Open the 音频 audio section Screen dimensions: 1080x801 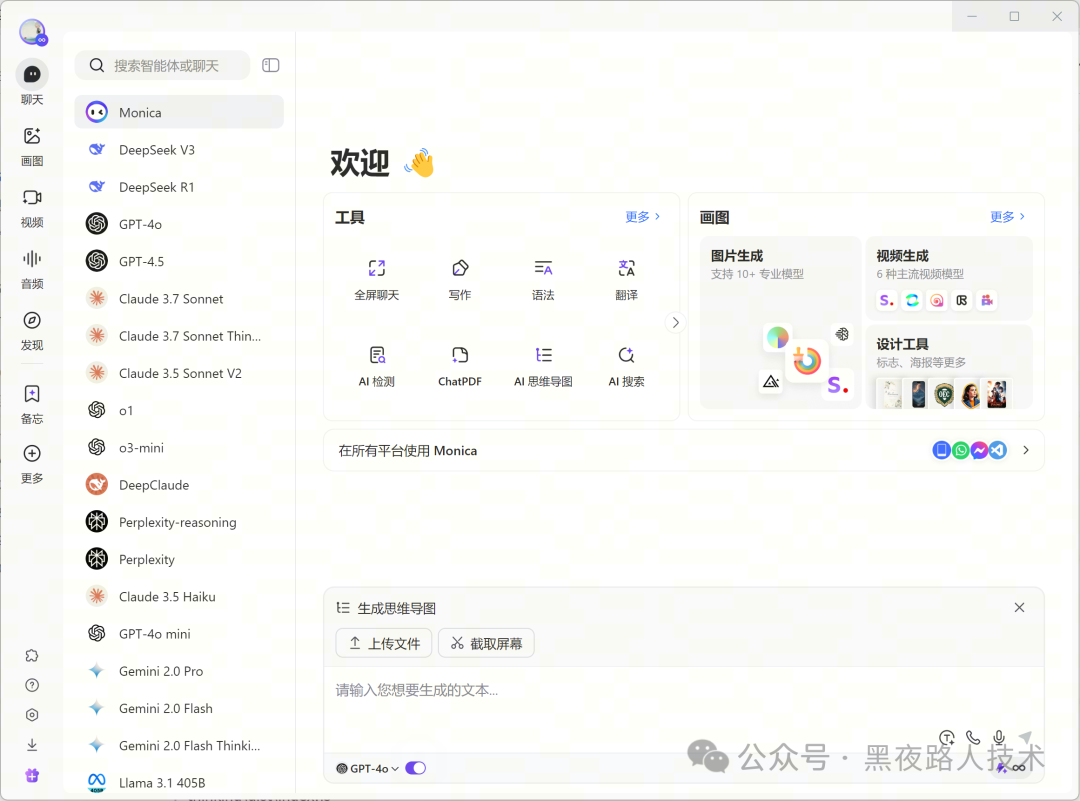tap(32, 269)
